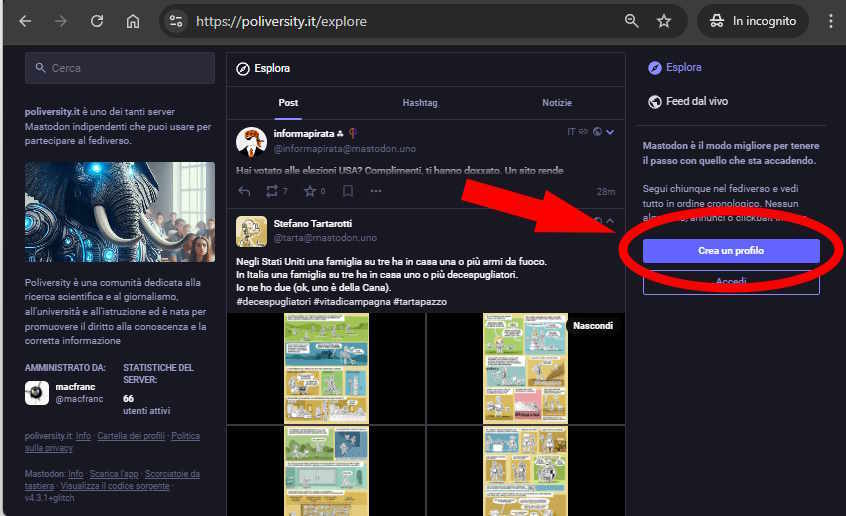Open the Chrome three-dot menu
The height and width of the screenshot is (516, 846).
(830, 21)
